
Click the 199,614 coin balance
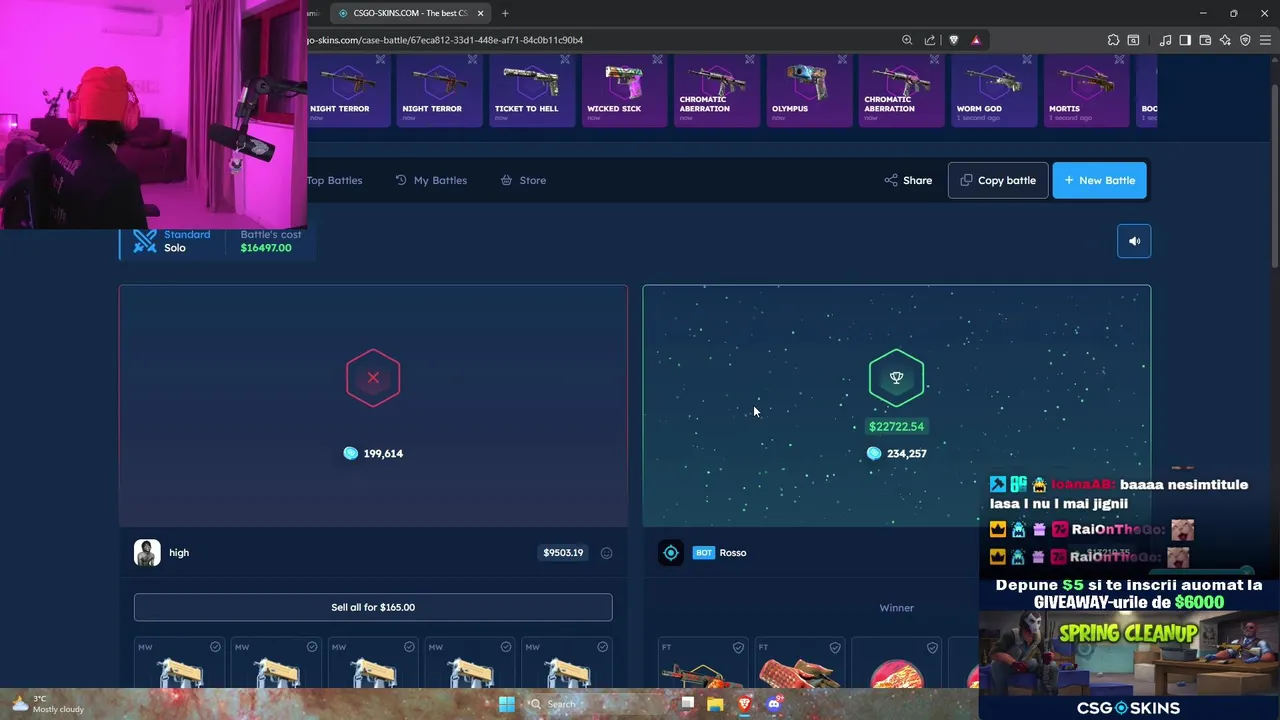(373, 454)
